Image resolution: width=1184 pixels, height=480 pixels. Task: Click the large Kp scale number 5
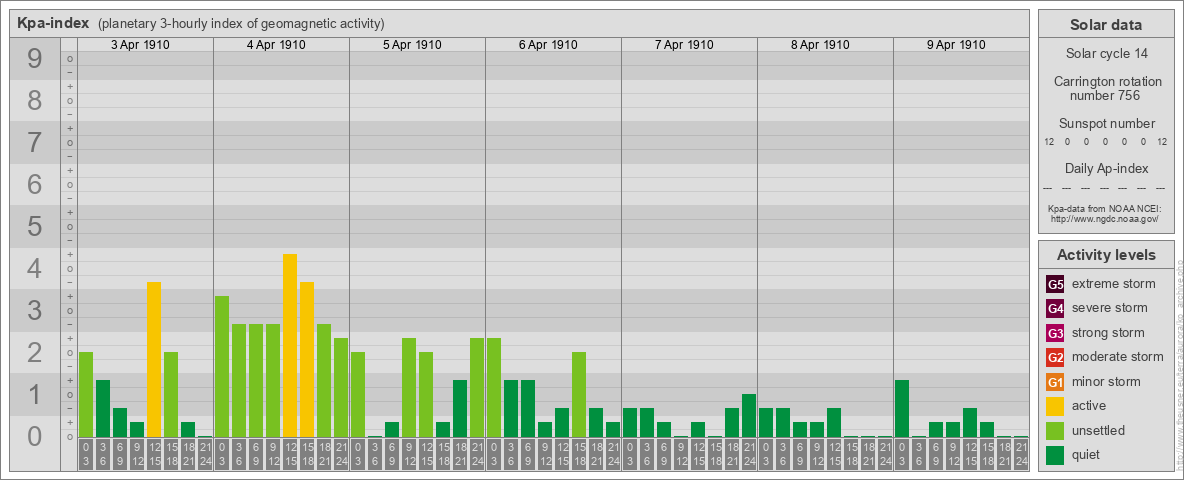pos(35,226)
